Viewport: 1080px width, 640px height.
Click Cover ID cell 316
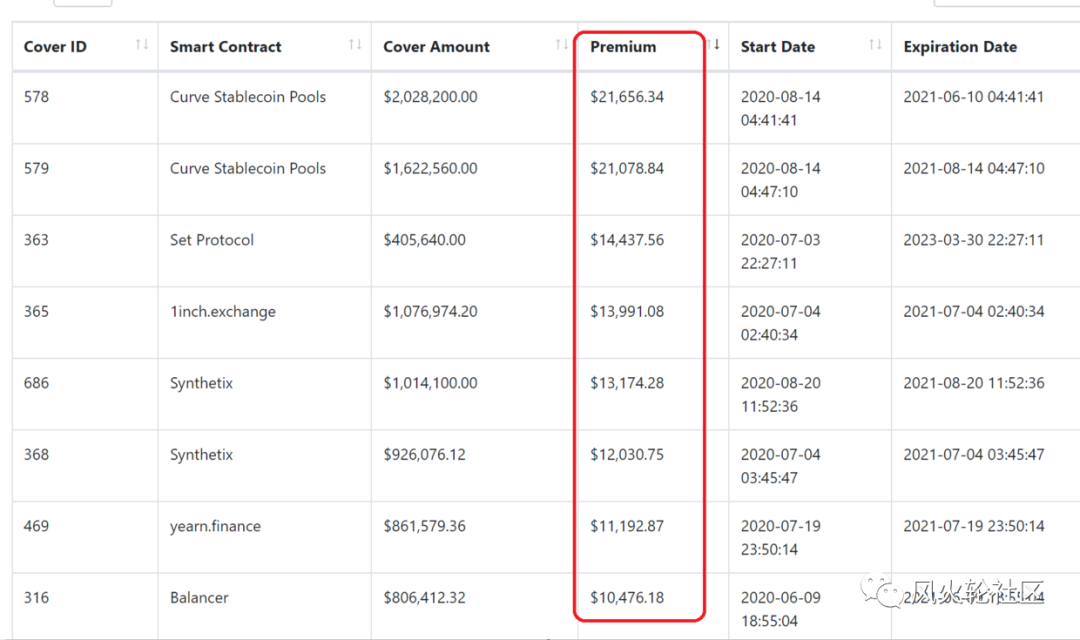click(37, 598)
